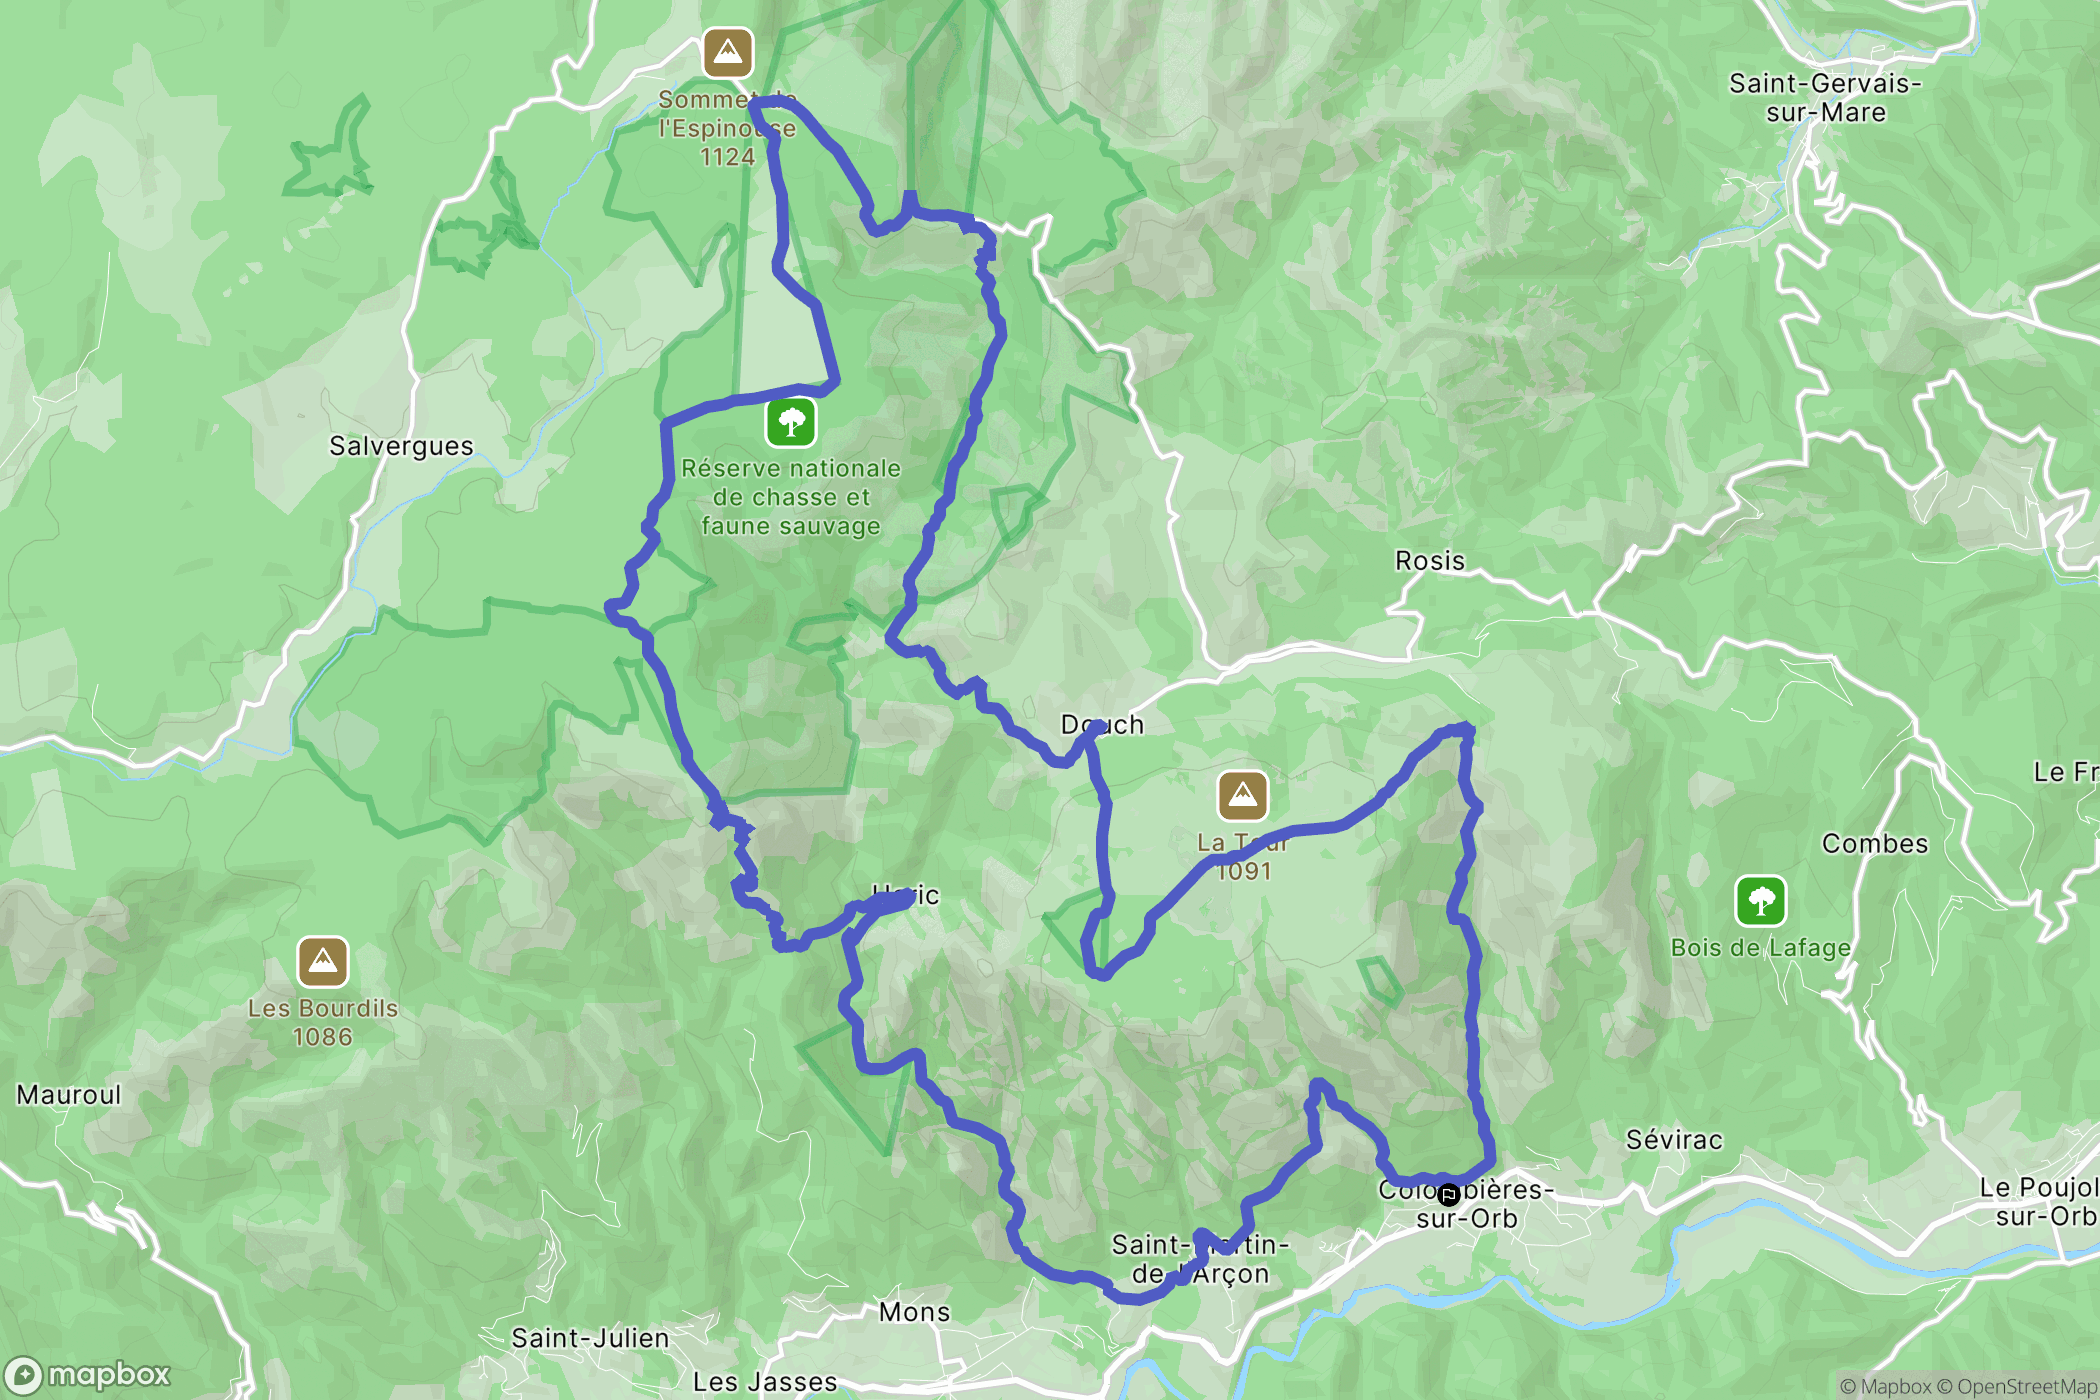The image size is (2100, 1400).
Task: Click the Salvergues village label
Action: [401, 446]
